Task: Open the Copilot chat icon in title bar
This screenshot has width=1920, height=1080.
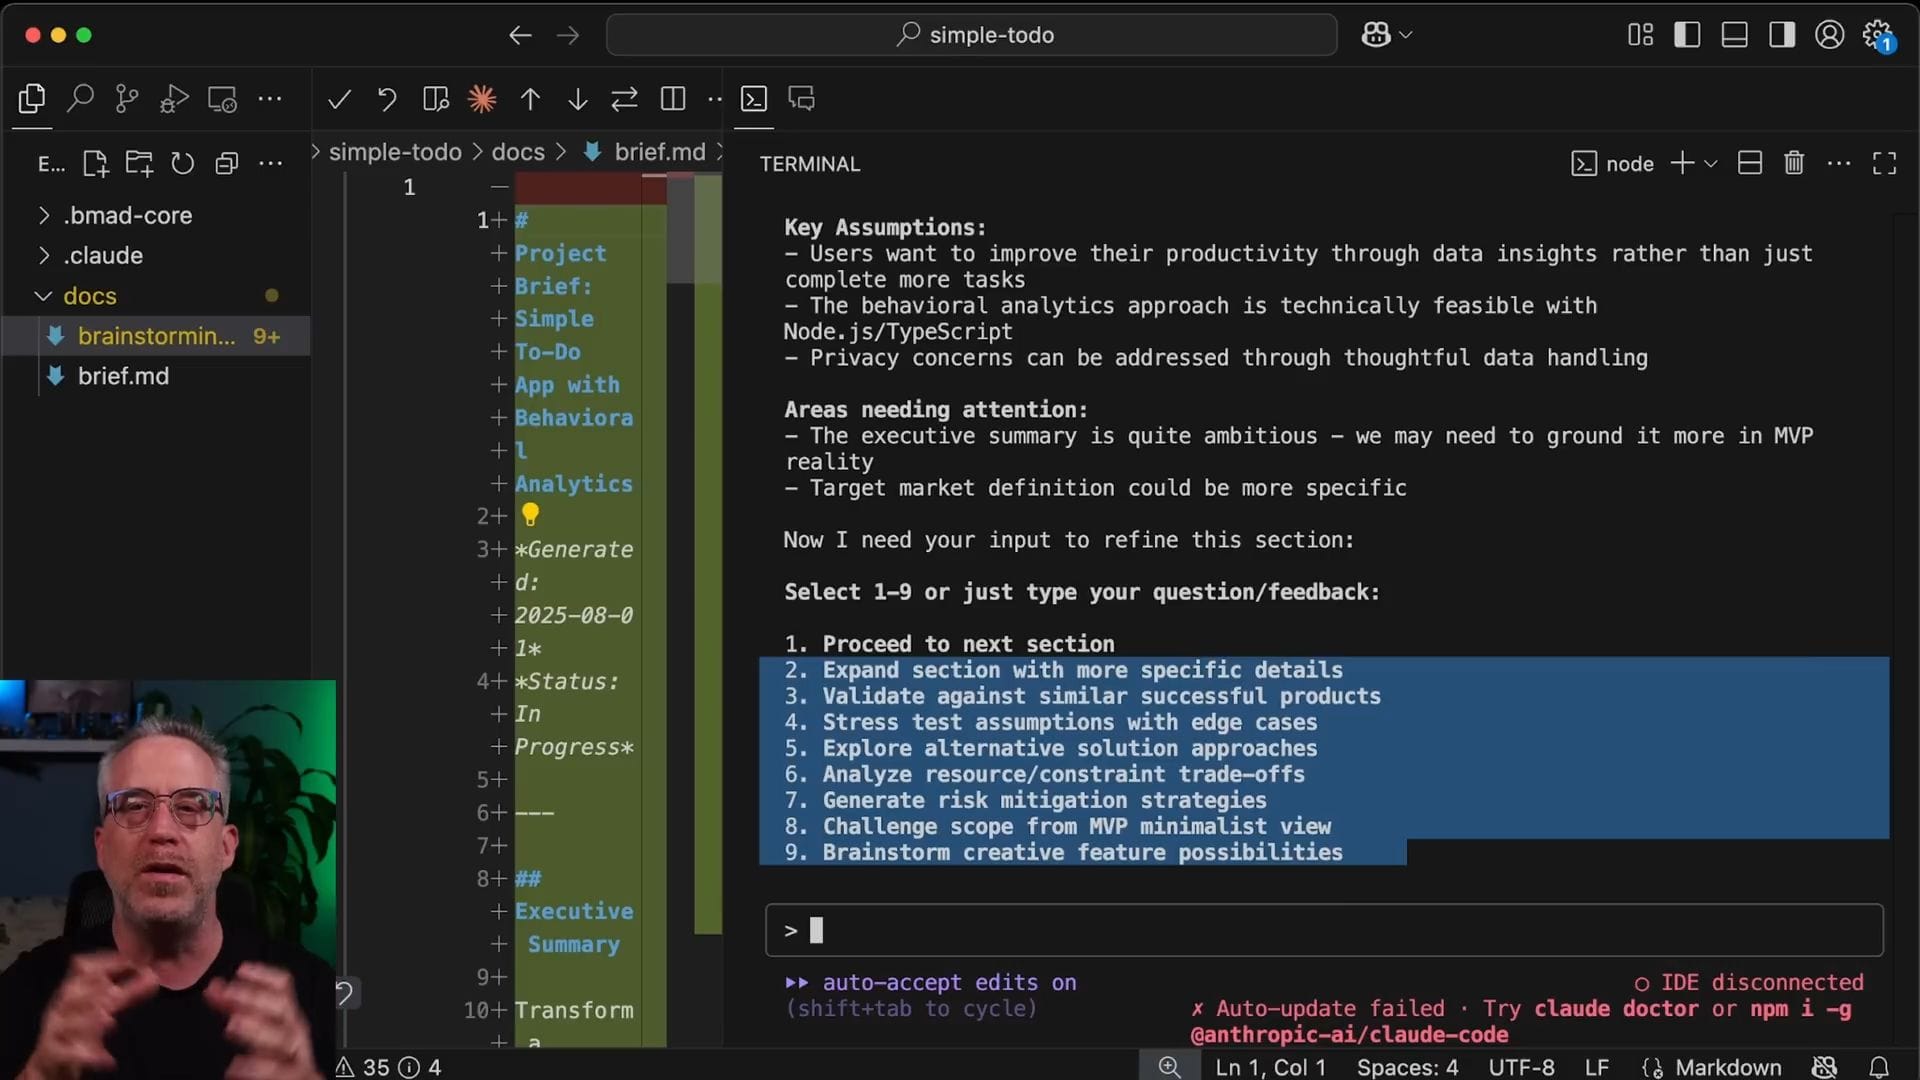Action: click(x=1376, y=35)
